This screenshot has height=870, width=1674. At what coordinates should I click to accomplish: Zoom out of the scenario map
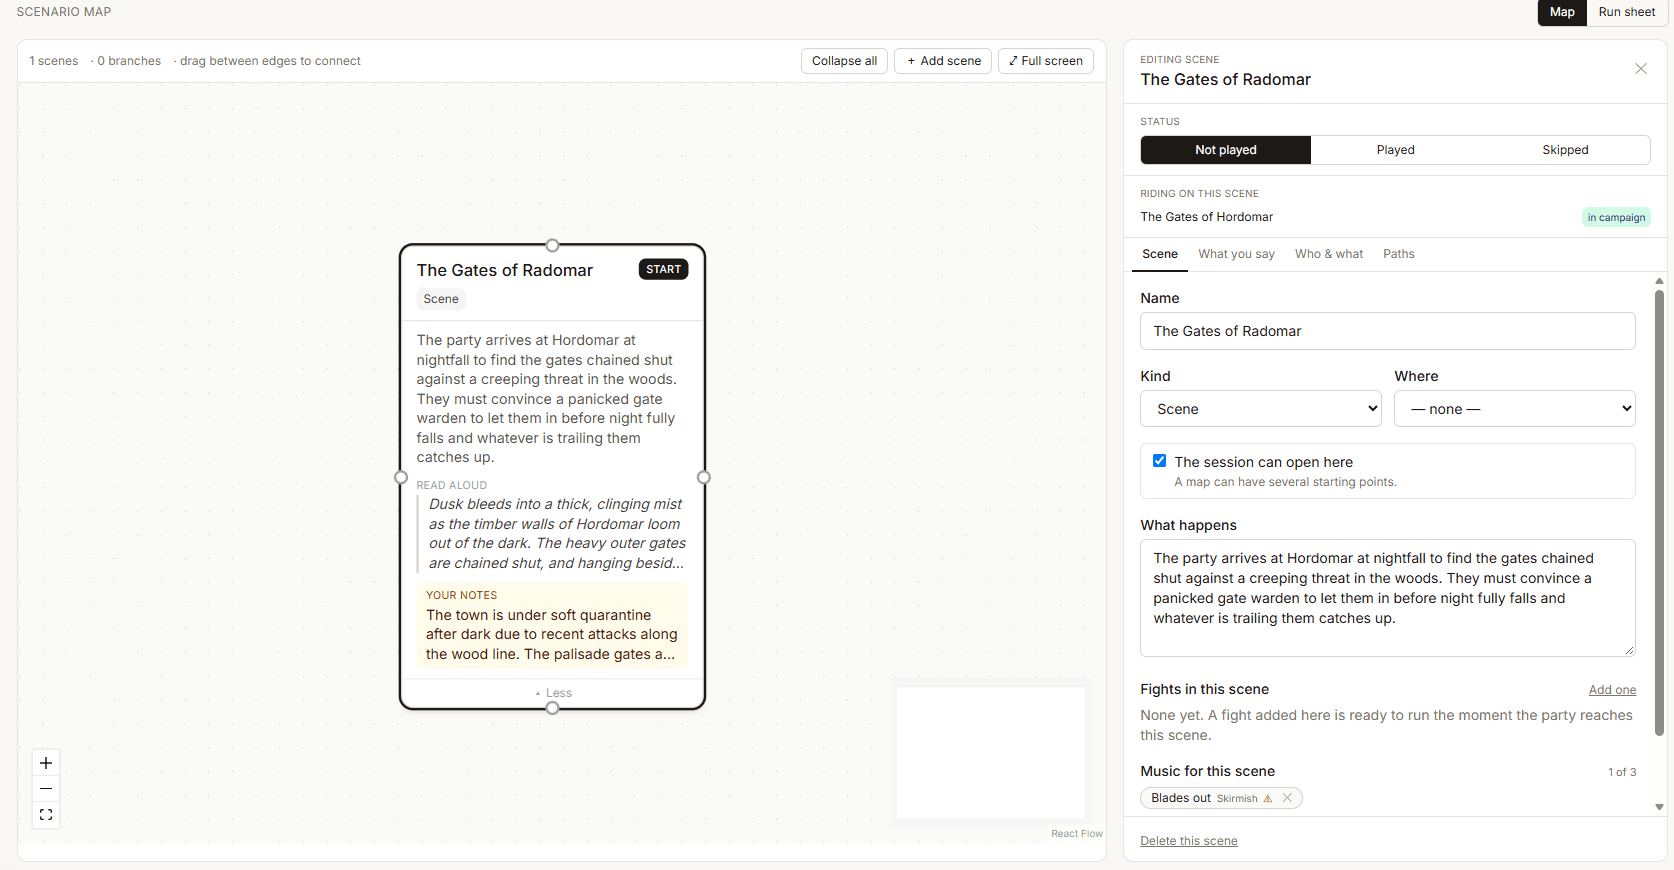46,789
